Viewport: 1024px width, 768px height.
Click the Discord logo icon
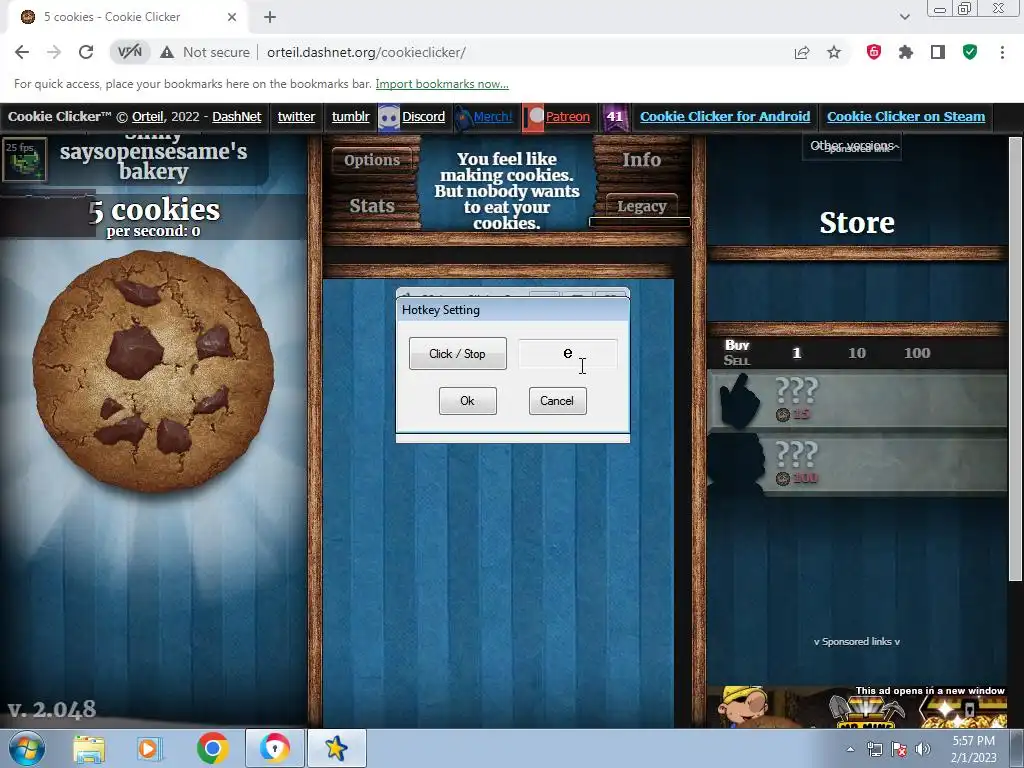click(389, 118)
